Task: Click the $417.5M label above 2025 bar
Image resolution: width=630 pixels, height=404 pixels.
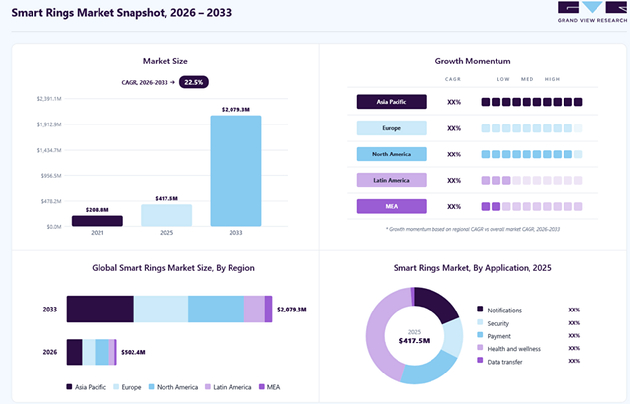Action: click(166, 198)
